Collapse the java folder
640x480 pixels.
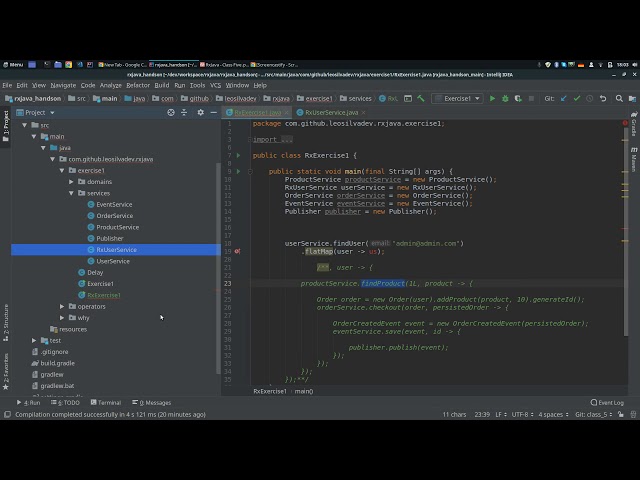(43, 148)
